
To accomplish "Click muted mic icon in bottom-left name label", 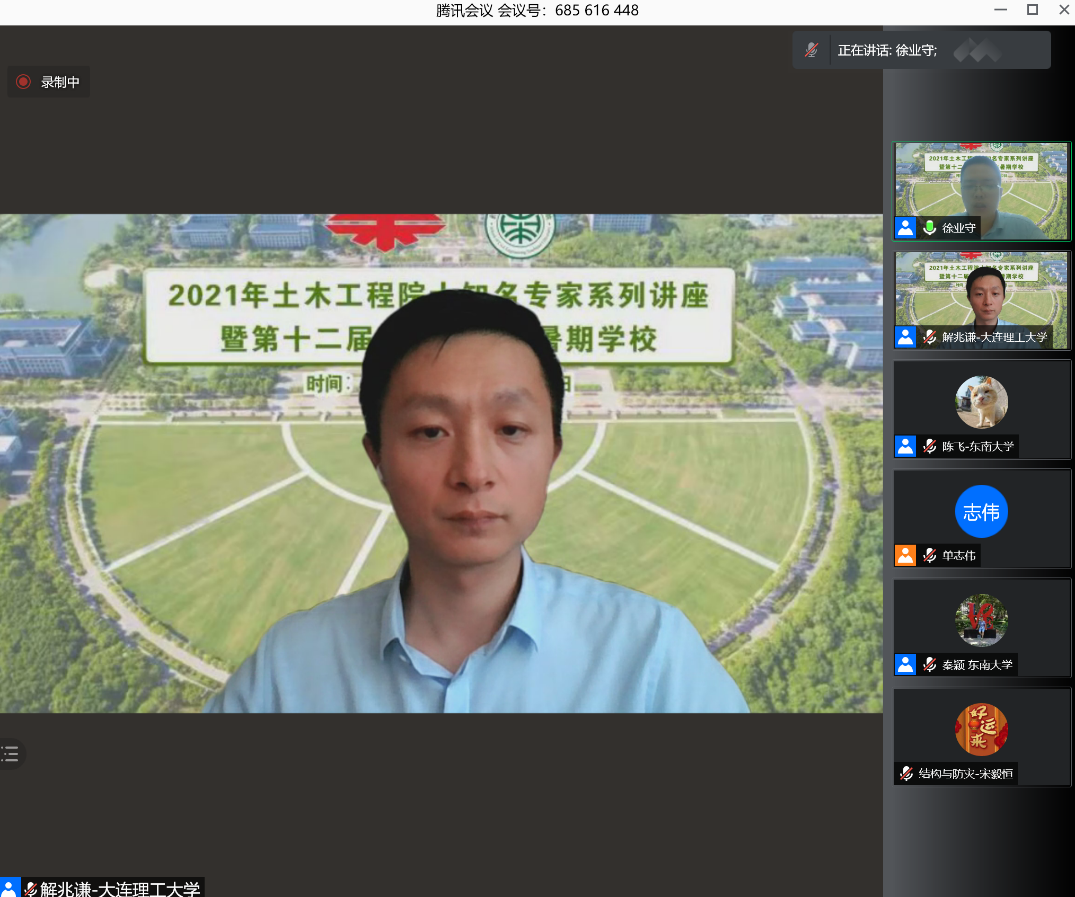I will click(x=30, y=888).
